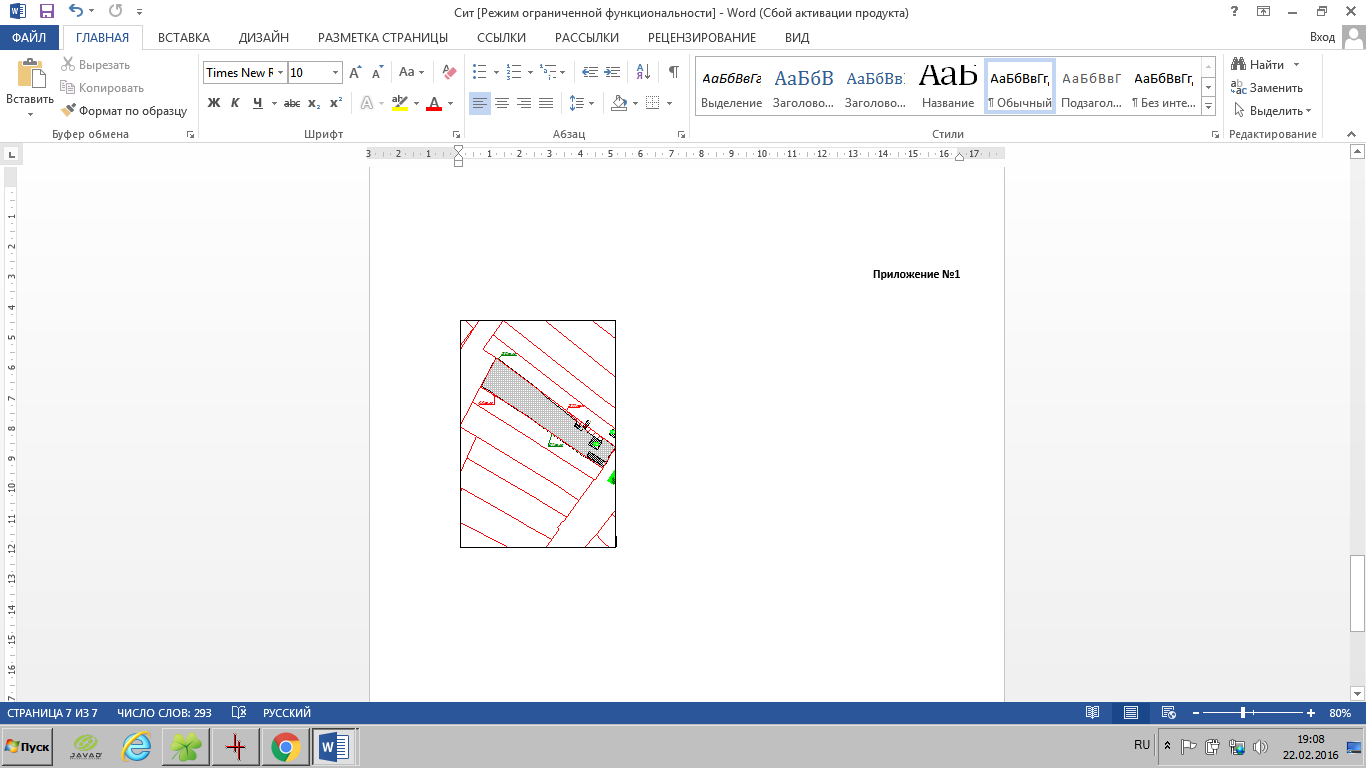1366x768 pixels.
Task: Switch to the ССЫЛКИ tab
Action: tap(501, 37)
